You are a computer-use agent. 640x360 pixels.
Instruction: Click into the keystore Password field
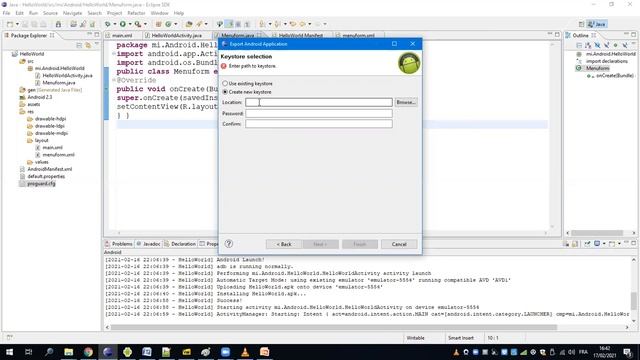pyautogui.click(x=319, y=113)
